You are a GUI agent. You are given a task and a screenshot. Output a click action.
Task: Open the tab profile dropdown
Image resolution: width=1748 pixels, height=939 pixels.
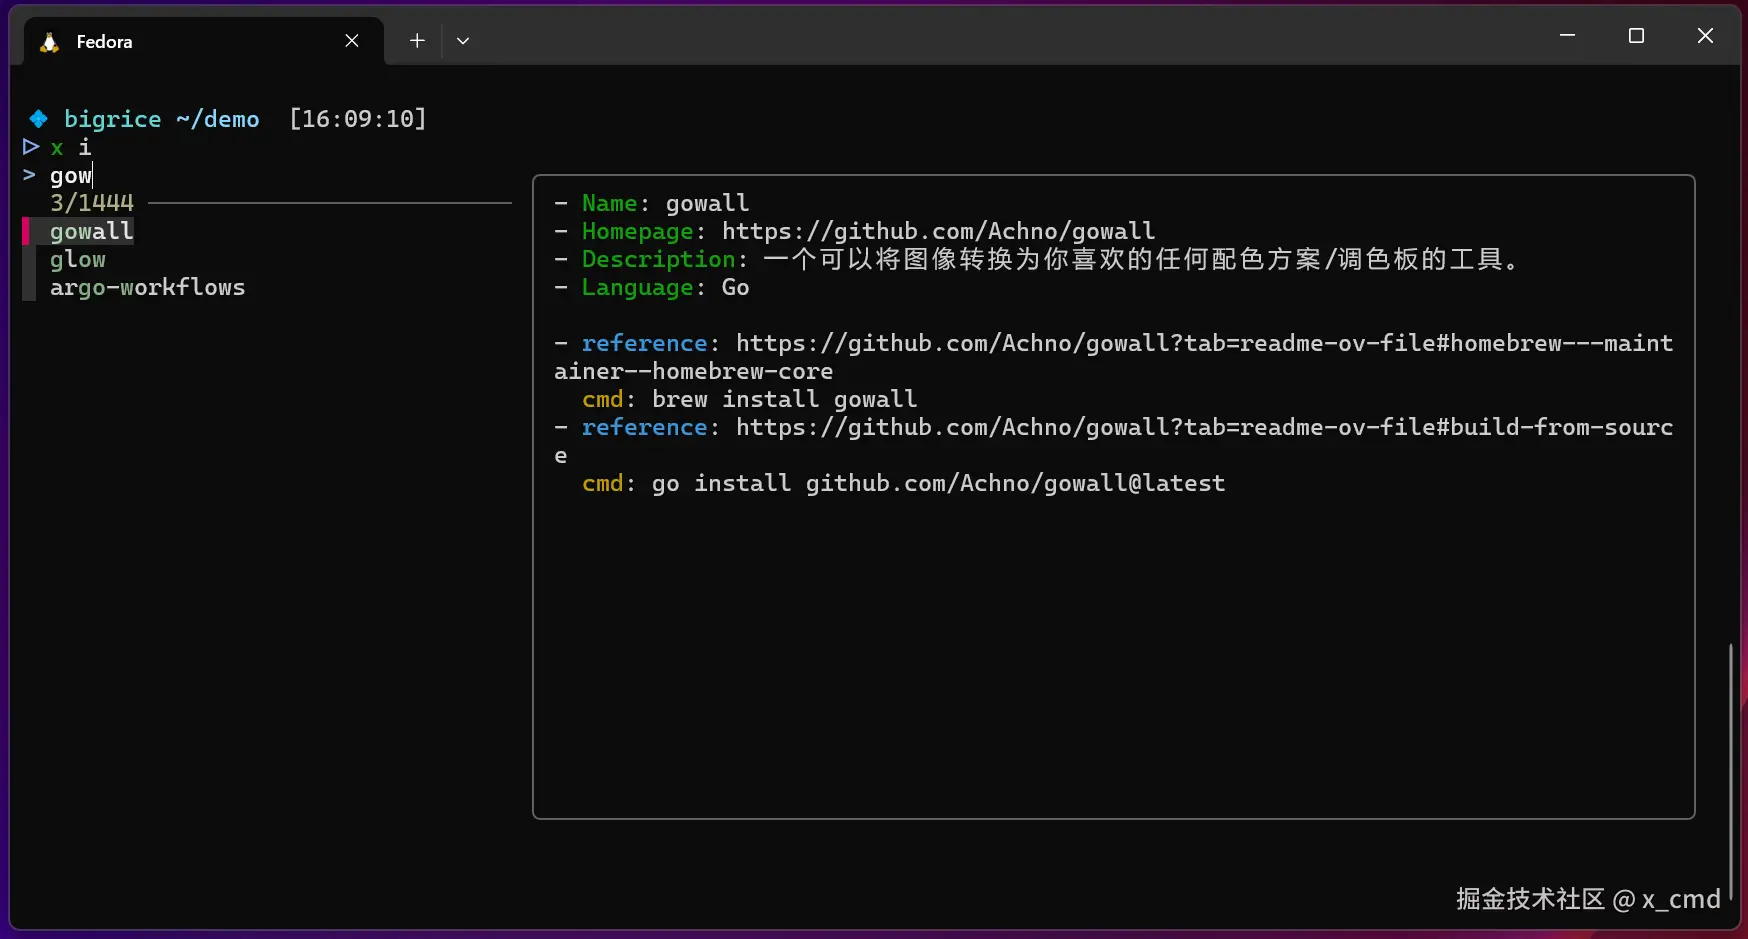coord(463,41)
